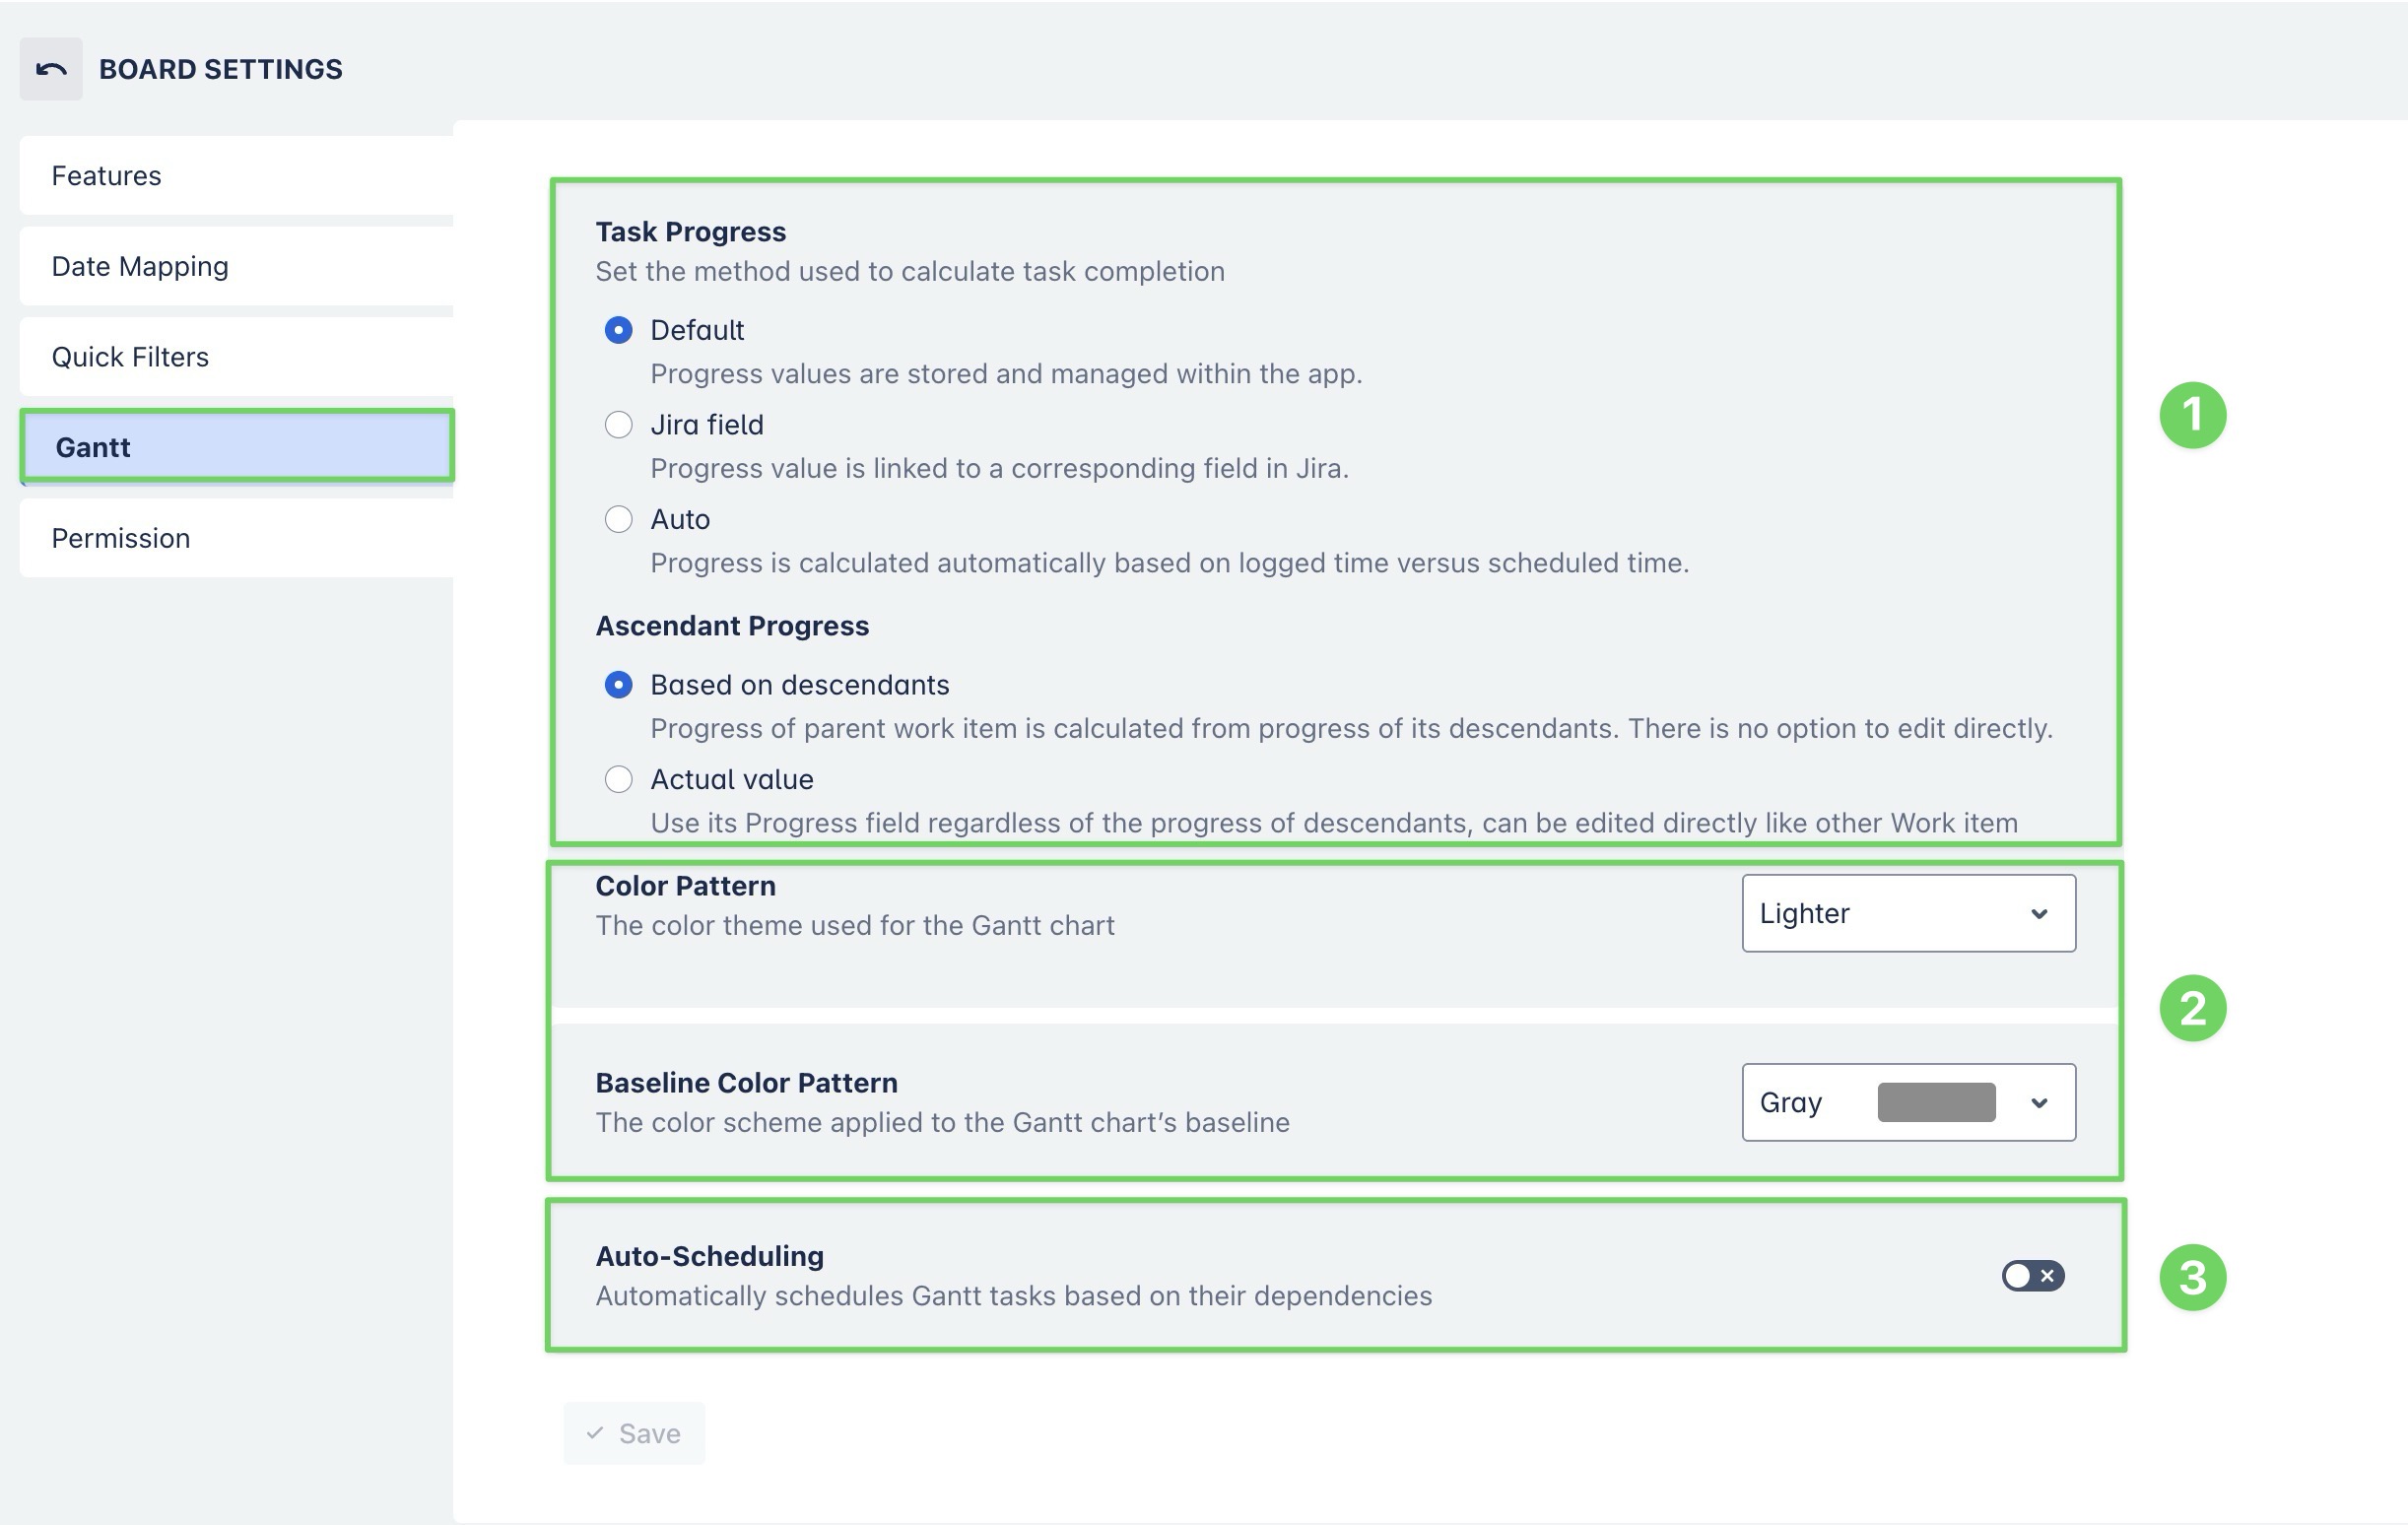
Task: Select the Jira field radio option
Action: tap(619, 425)
